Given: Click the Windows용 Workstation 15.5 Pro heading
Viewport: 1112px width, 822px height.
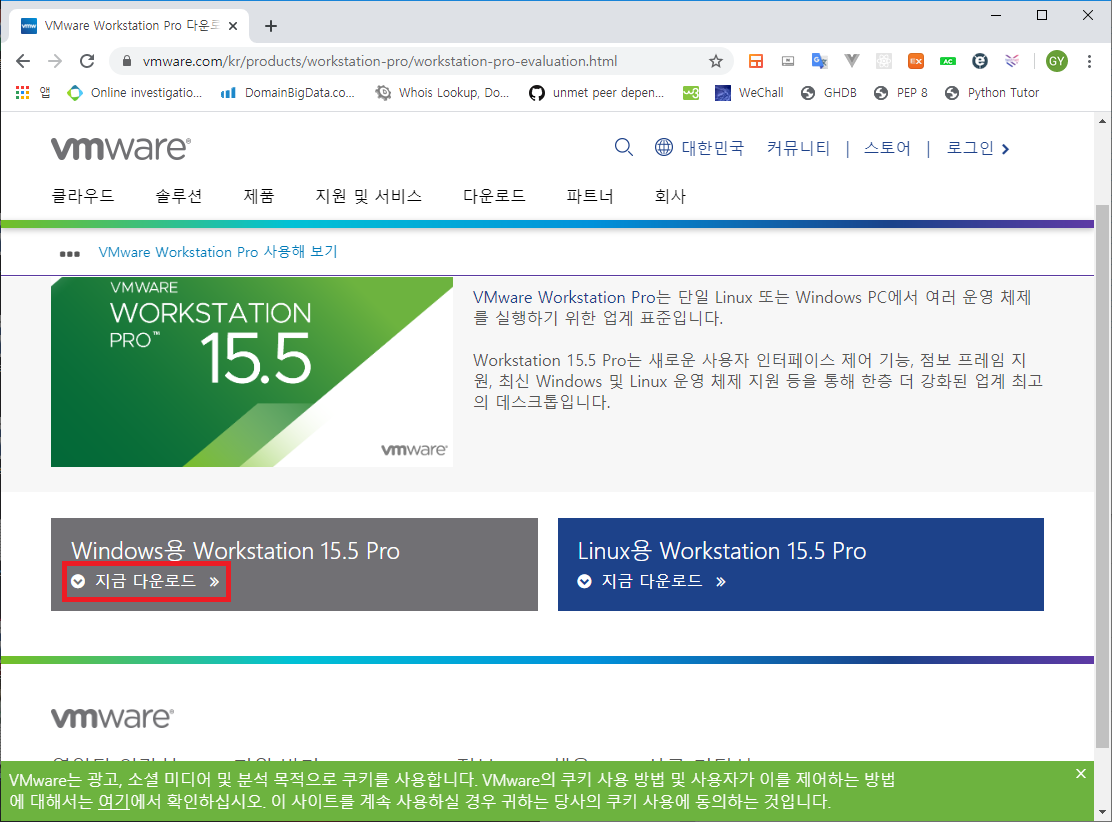Looking at the screenshot, I should [235, 550].
